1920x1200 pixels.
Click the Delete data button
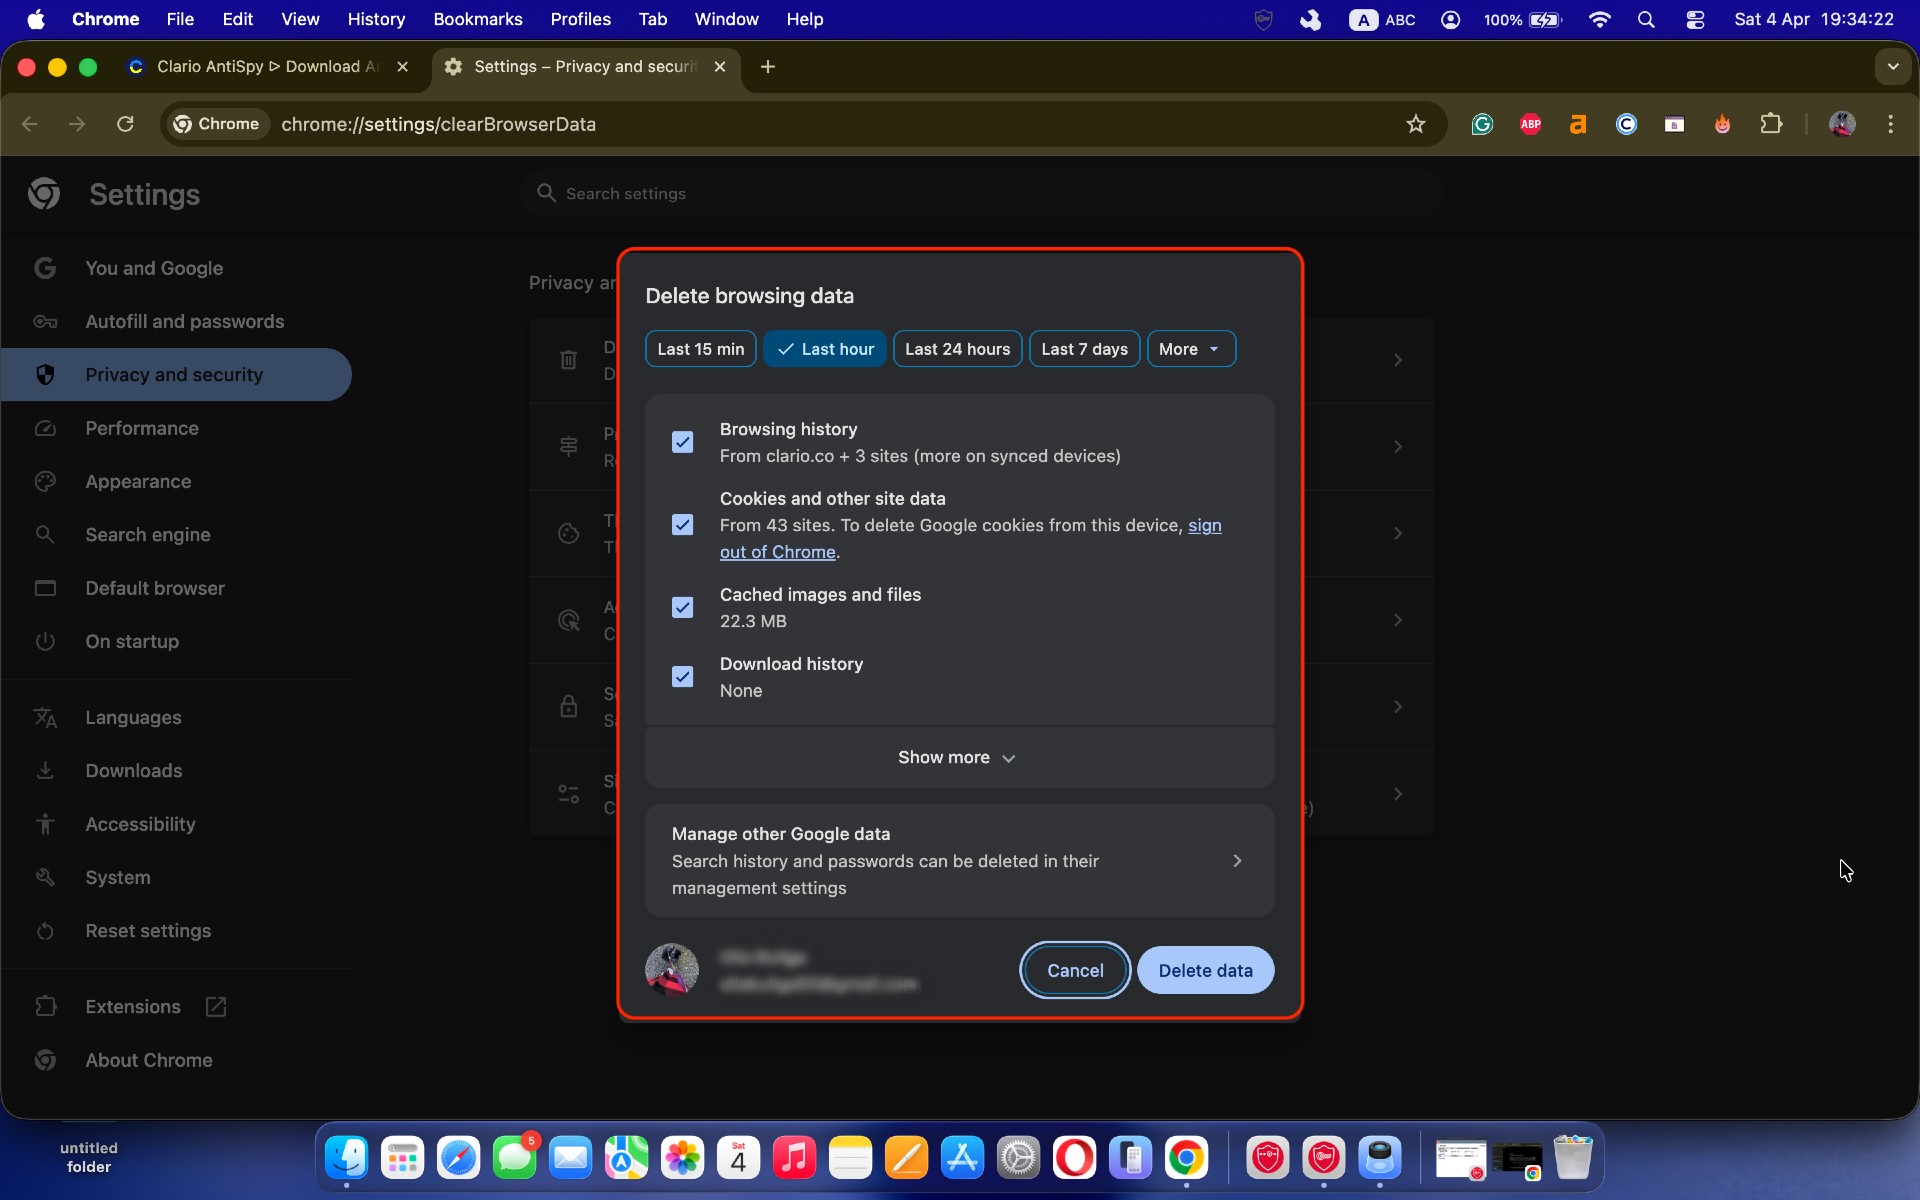(x=1205, y=970)
